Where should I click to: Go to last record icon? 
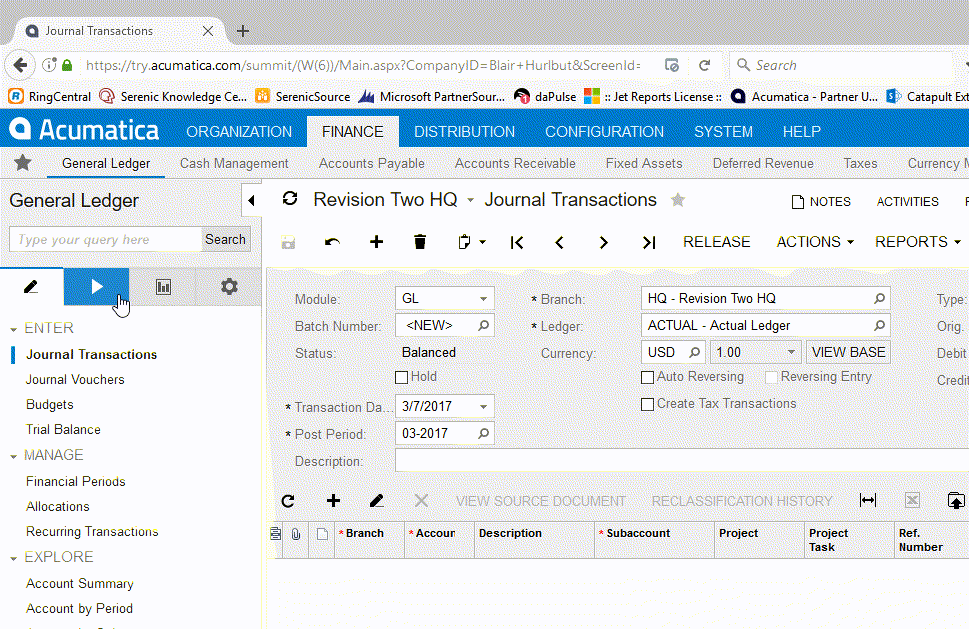tap(648, 242)
